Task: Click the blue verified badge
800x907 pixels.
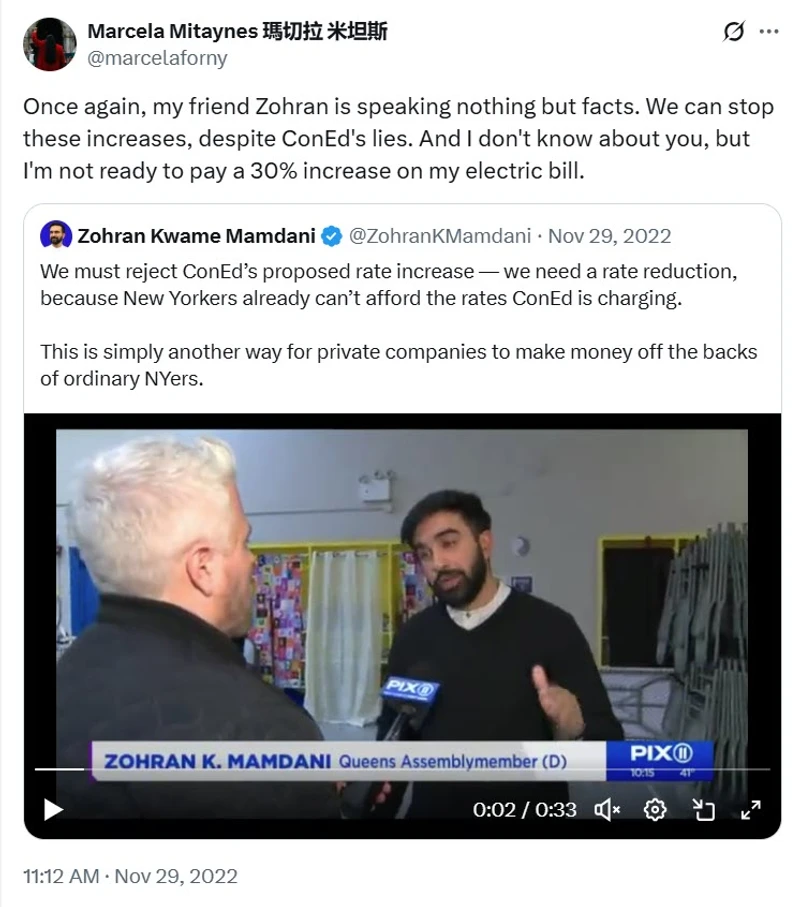Action: point(331,237)
